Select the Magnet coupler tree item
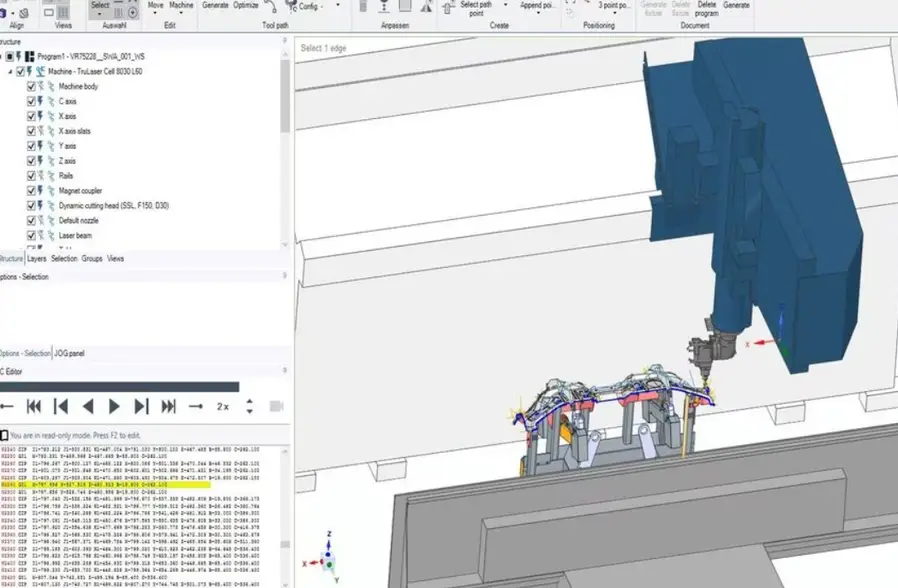Image resolution: width=898 pixels, height=588 pixels. tap(80, 191)
